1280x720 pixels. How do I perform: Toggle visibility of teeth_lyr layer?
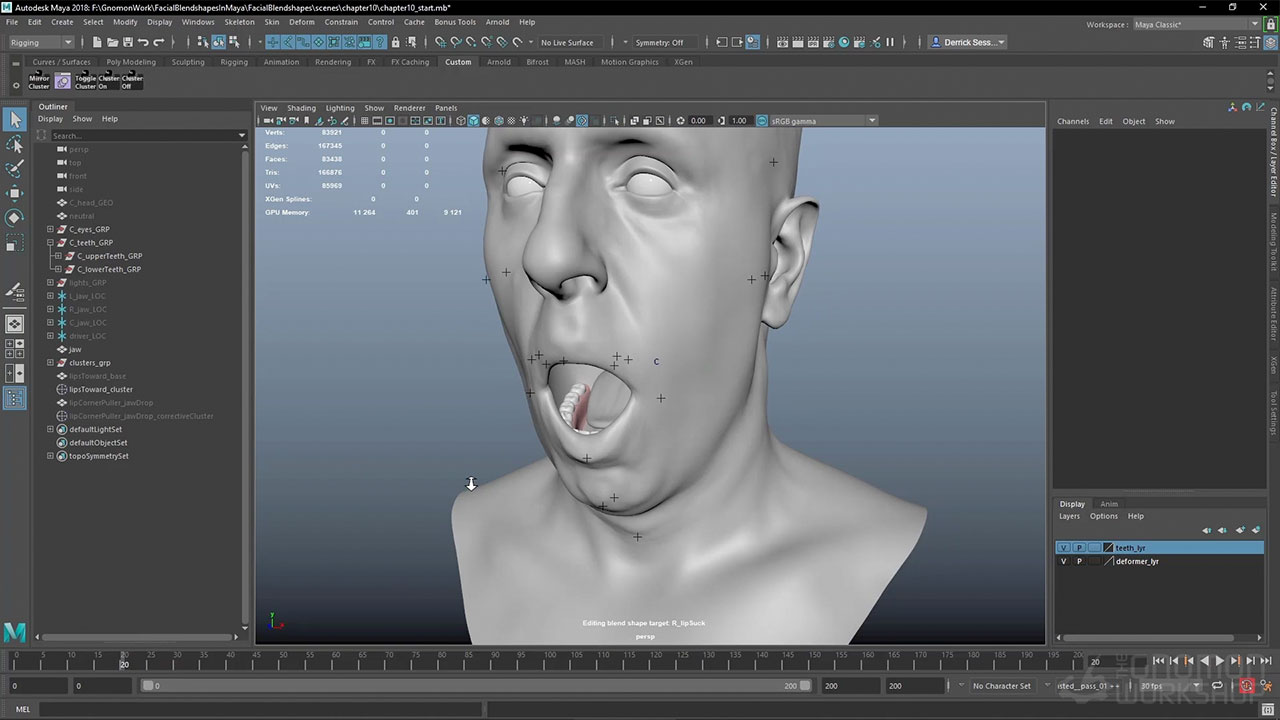pyautogui.click(x=1063, y=548)
